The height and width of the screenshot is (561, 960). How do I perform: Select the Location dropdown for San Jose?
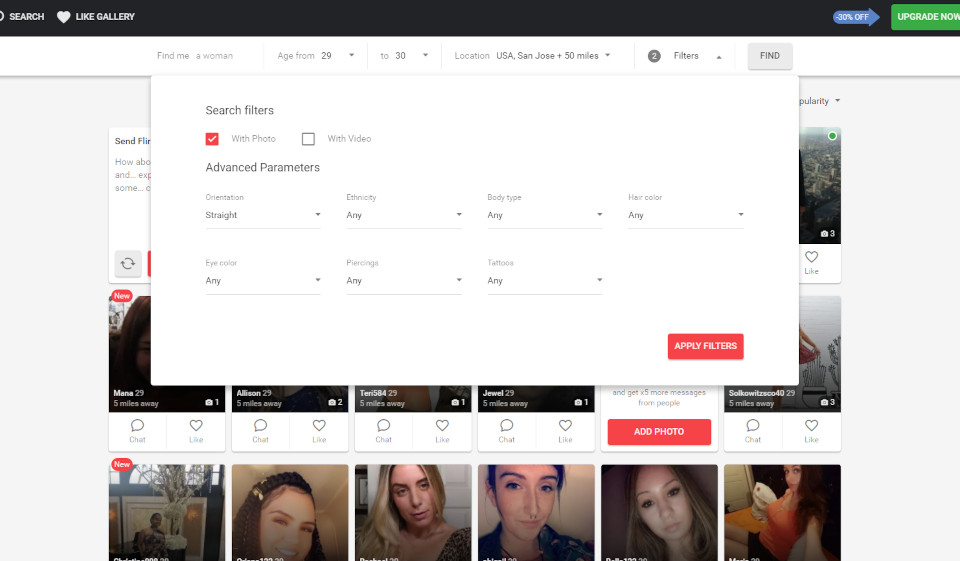click(553, 56)
